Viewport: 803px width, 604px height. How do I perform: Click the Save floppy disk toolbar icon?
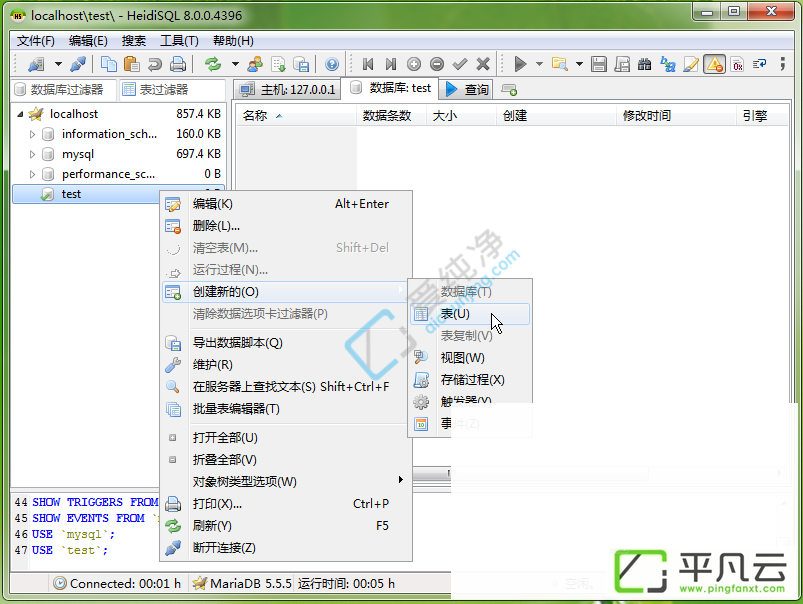tap(599, 64)
